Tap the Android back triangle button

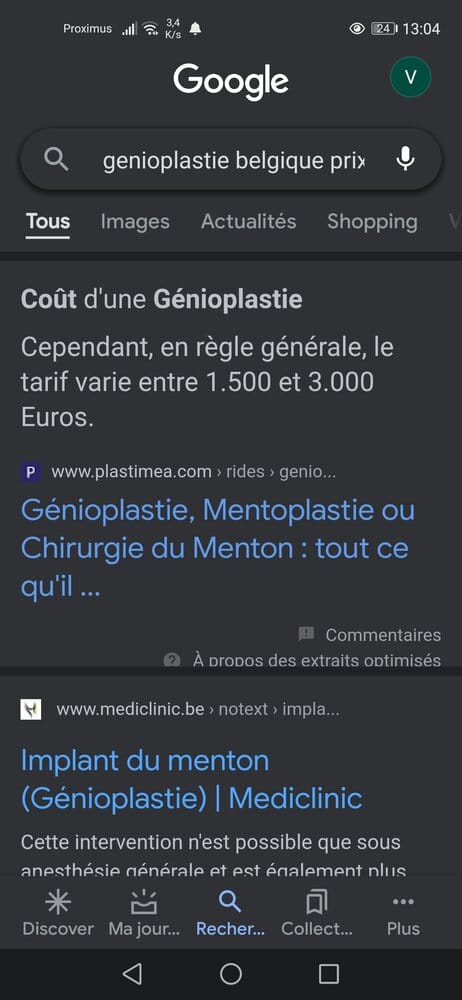click(x=131, y=974)
